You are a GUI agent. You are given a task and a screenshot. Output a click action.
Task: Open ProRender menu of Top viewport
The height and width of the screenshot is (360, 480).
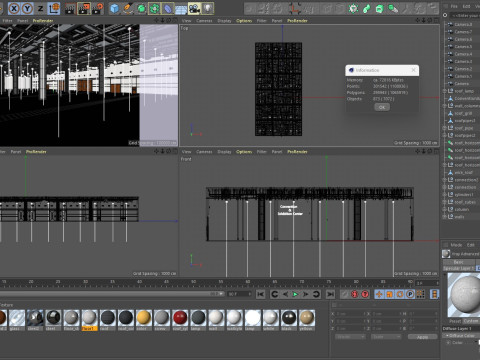pyautogui.click(x=297, y=21)
